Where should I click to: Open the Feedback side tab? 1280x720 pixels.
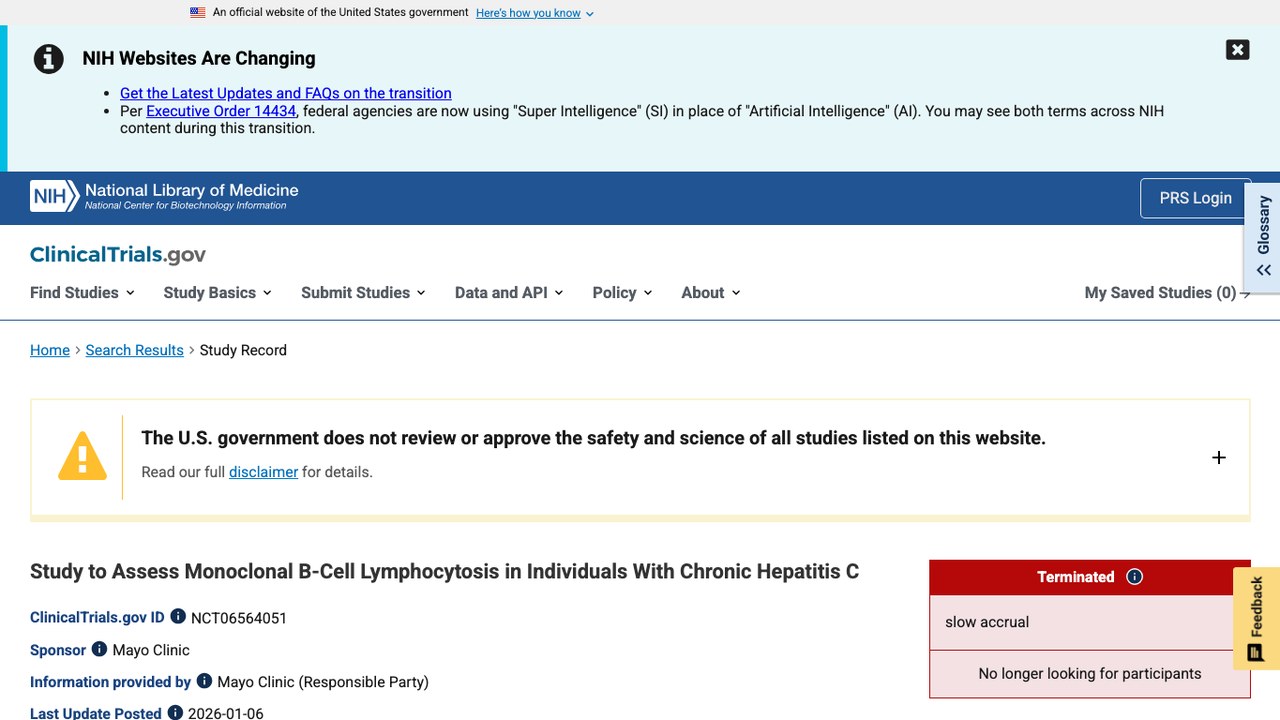pyautogui.click(x=1256, y=619)
